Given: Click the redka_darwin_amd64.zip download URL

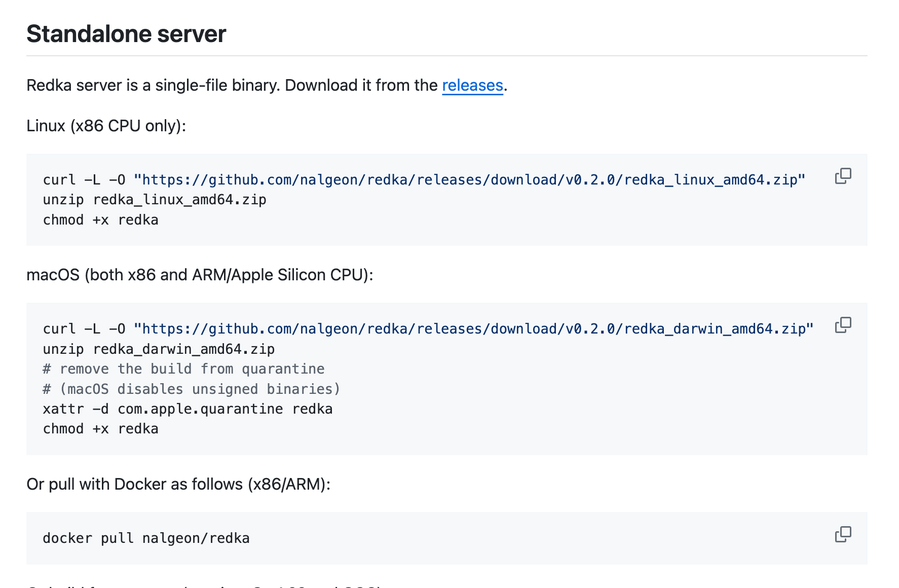Looking at the screenshot, I should [474, 329].
